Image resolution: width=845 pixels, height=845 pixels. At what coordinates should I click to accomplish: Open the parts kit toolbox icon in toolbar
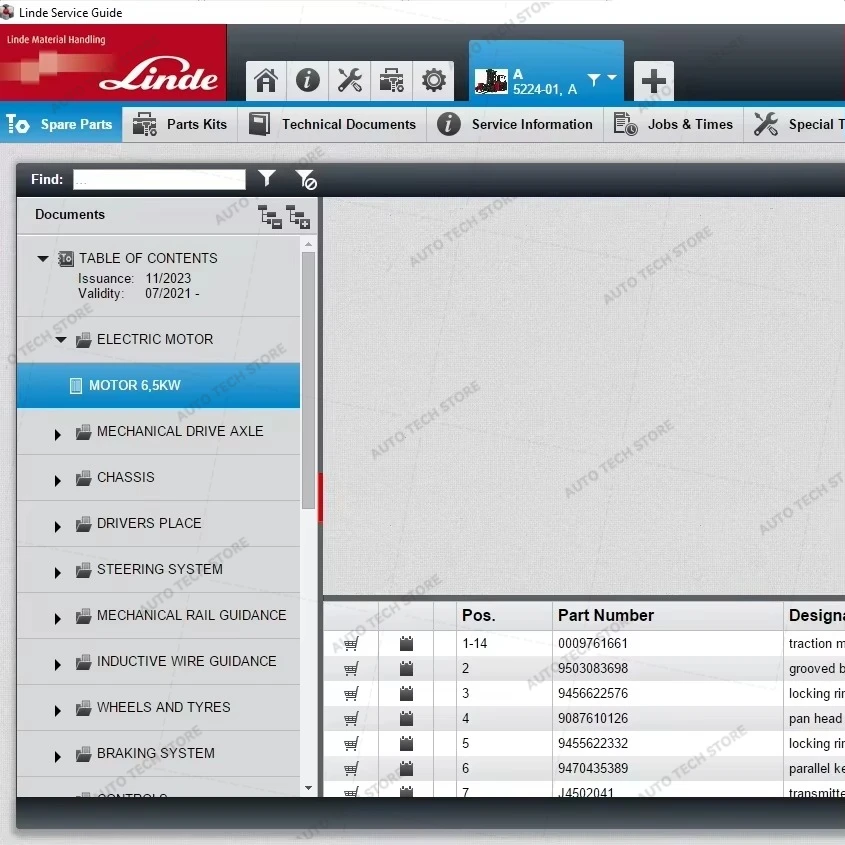[392, 81]
